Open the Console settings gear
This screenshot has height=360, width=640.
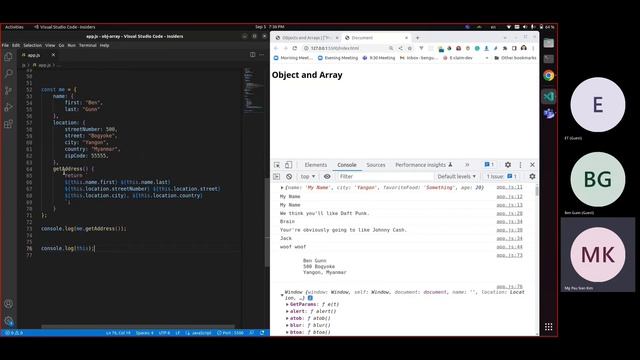tap(532, 177)
